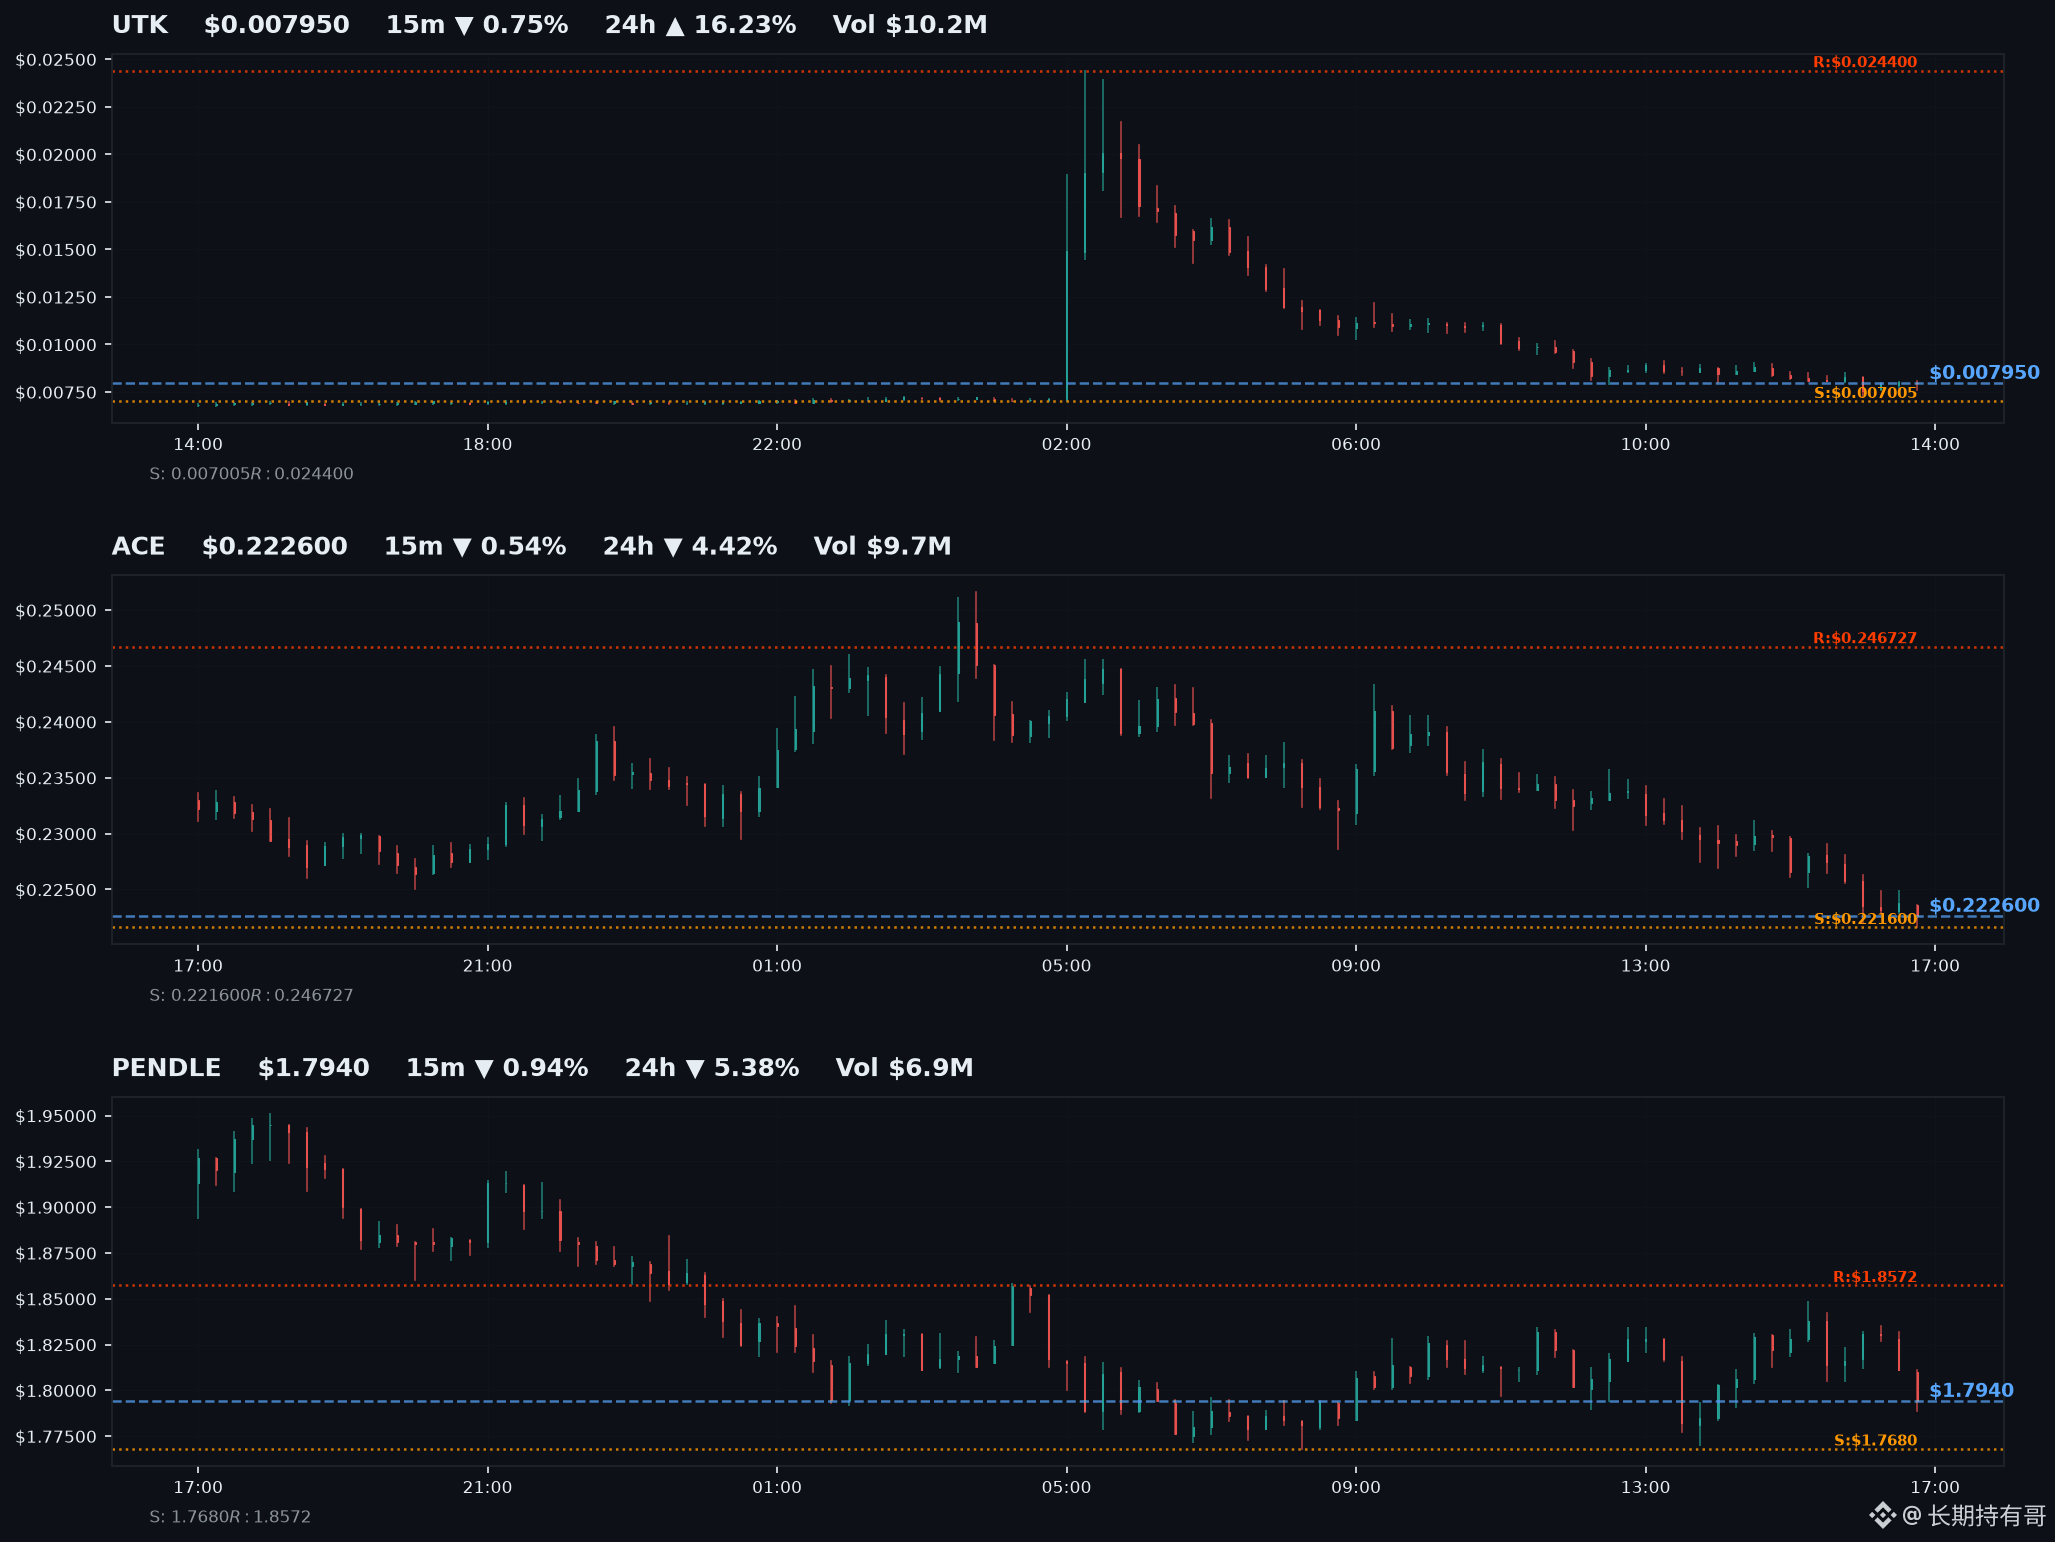Click the blue $1.7940 current price tag
The image size is (2055, 1542).
point(1971,1391)
